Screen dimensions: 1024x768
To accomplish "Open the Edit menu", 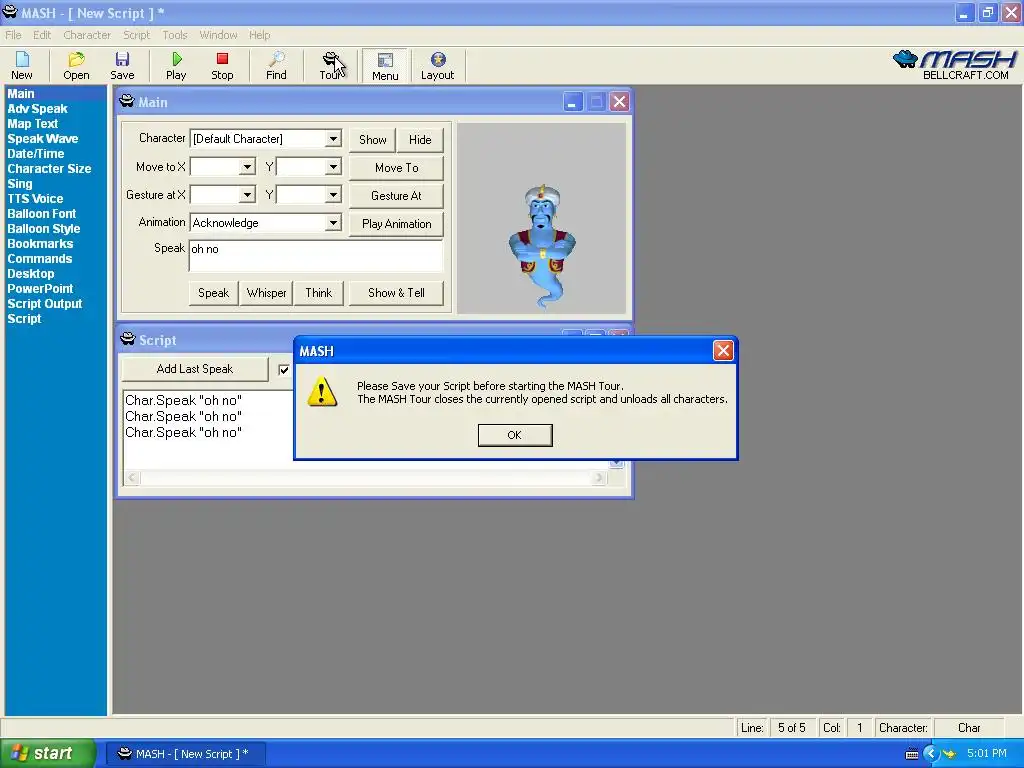I will click(x=42, y=35).
